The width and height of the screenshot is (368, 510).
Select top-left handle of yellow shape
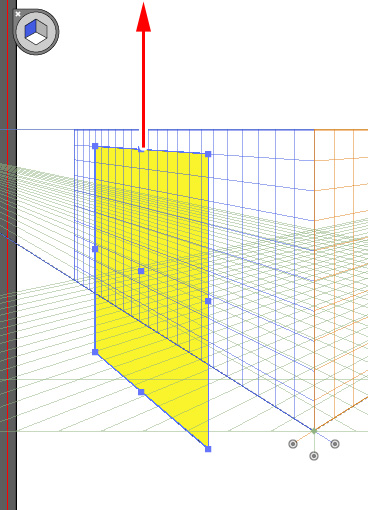[x=95, y=146]
